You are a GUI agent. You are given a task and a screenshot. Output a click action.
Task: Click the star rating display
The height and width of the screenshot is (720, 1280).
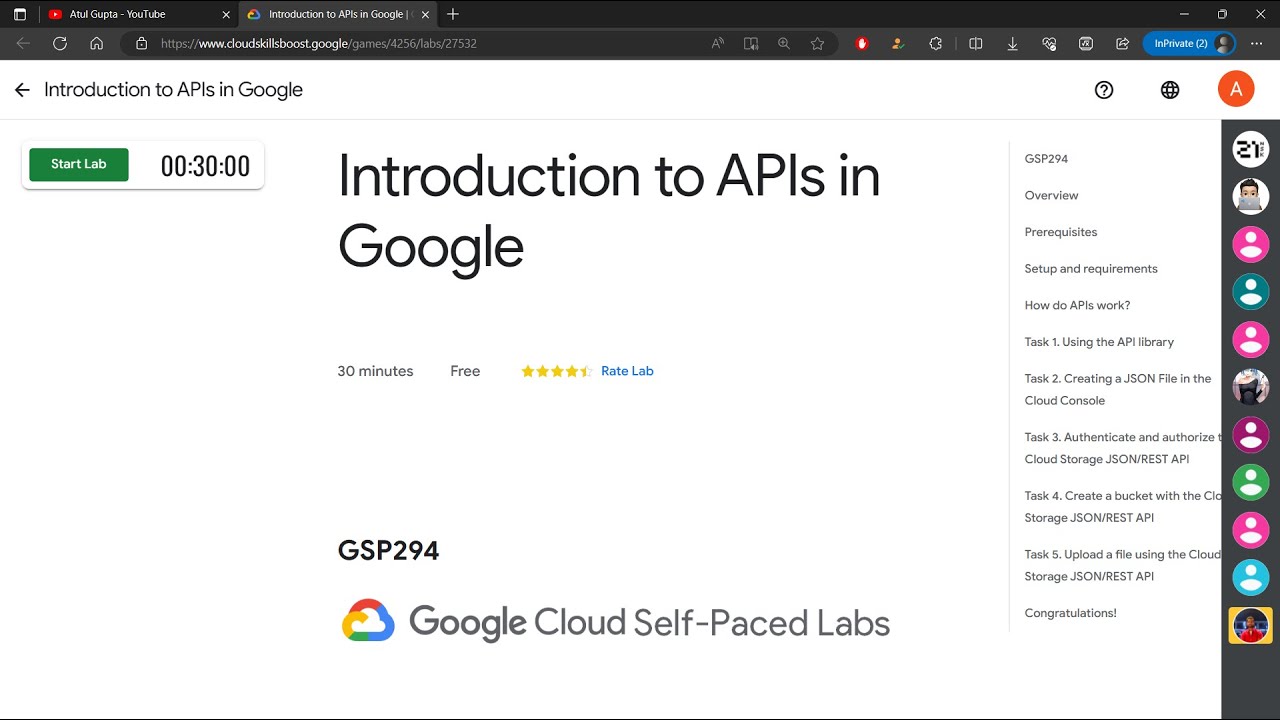pyautogui.click(x=557, y=371)
